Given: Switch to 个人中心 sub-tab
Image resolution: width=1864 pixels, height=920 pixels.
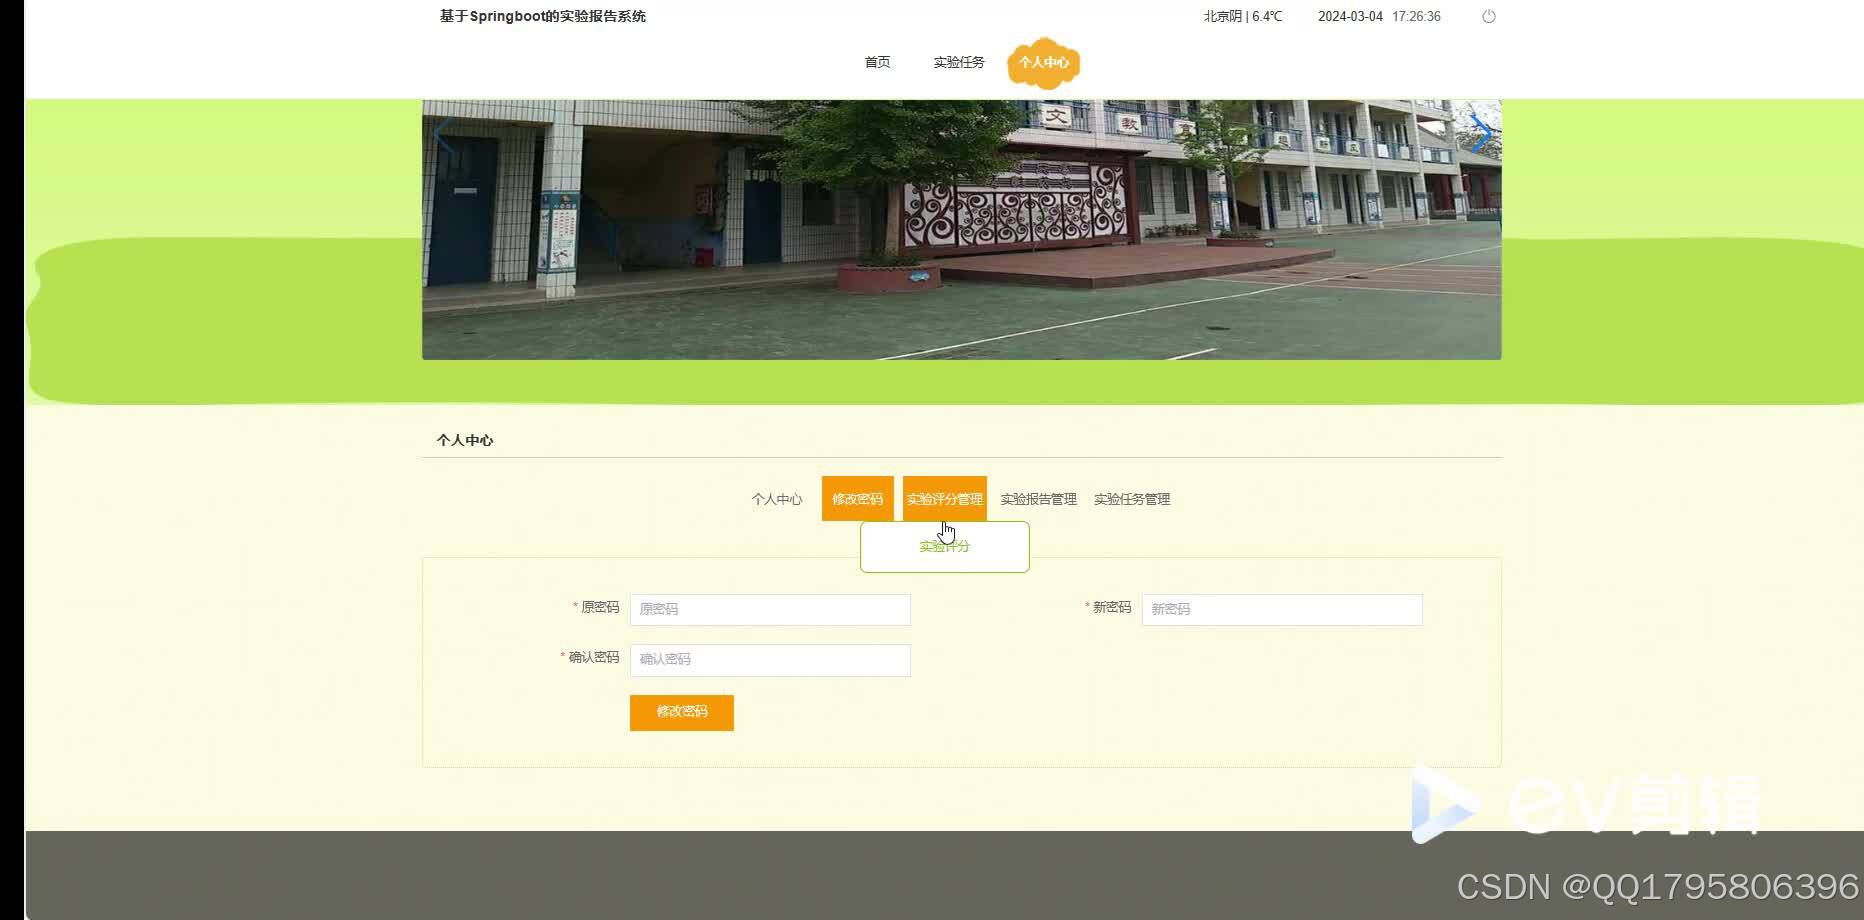Looking at the screenshot, I should [777, 499].
